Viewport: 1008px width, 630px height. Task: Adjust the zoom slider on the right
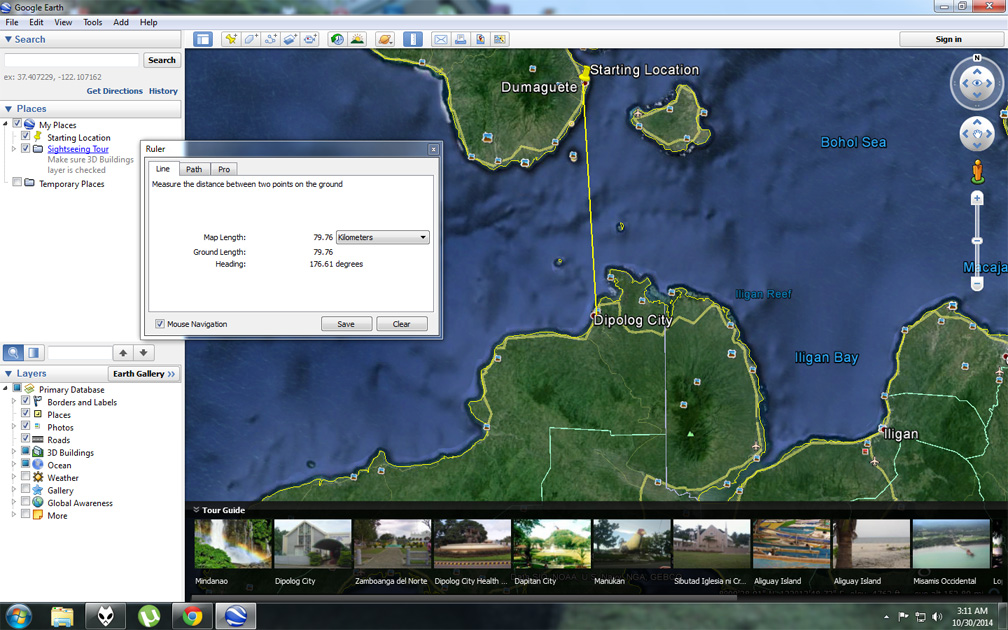[x=977, y=240]
